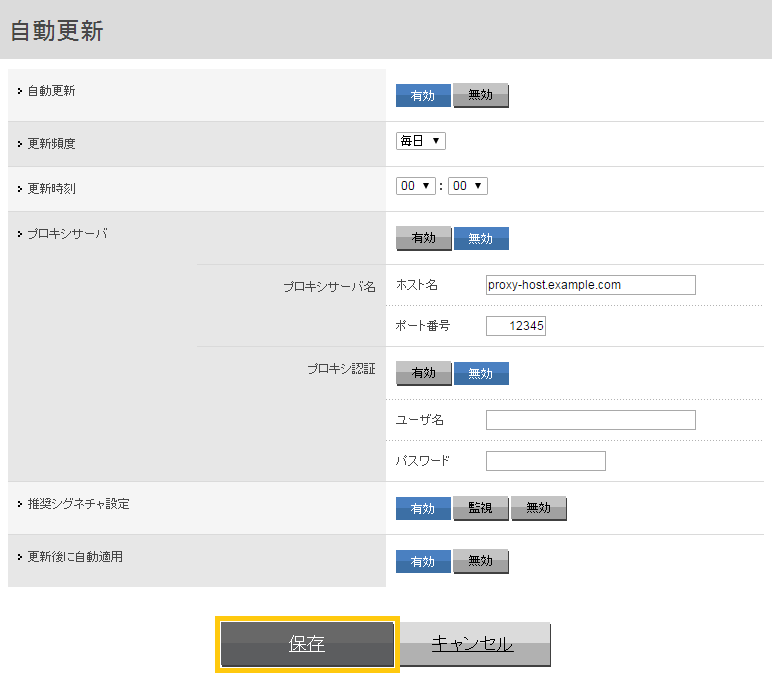The image size is (772, 682).
Task: Enable 更新後に自動適用 with 有効
Action: pos(423,561)
